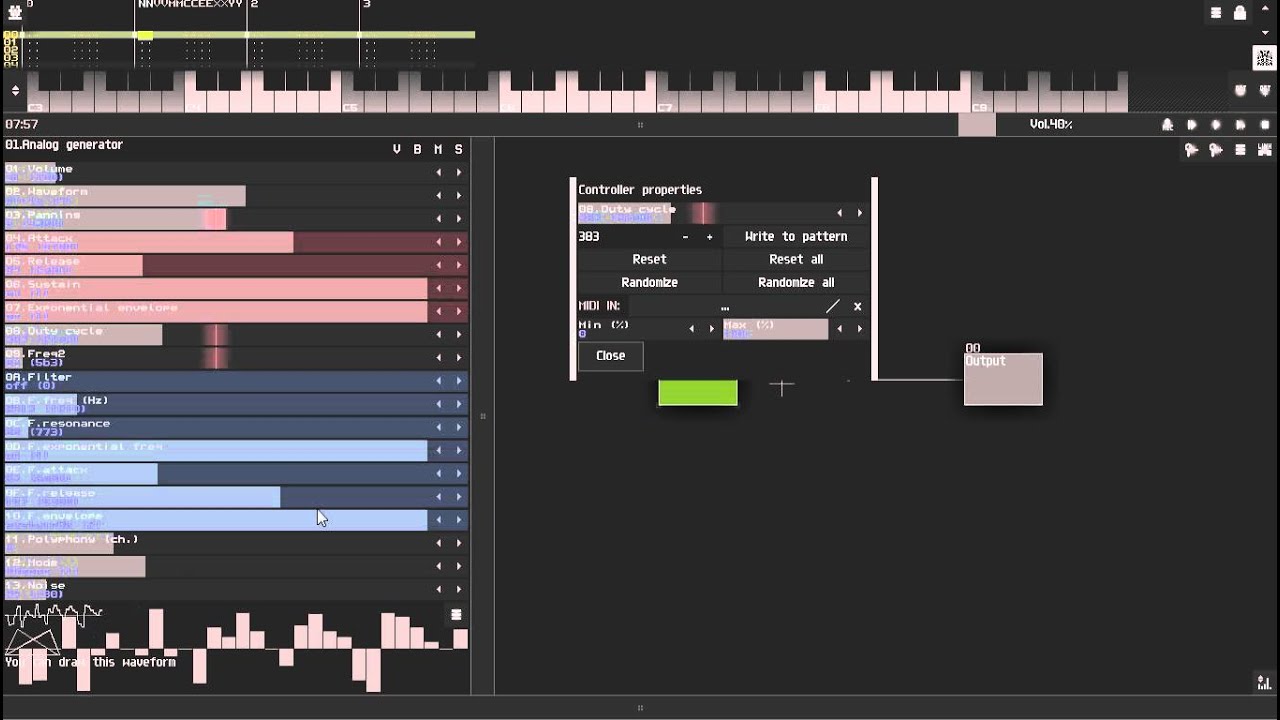This screenshot has width=1280, height=720.
Task: Decrease Polyphony with left arrow
Action: pyautogui.click(x=438, y=543)
